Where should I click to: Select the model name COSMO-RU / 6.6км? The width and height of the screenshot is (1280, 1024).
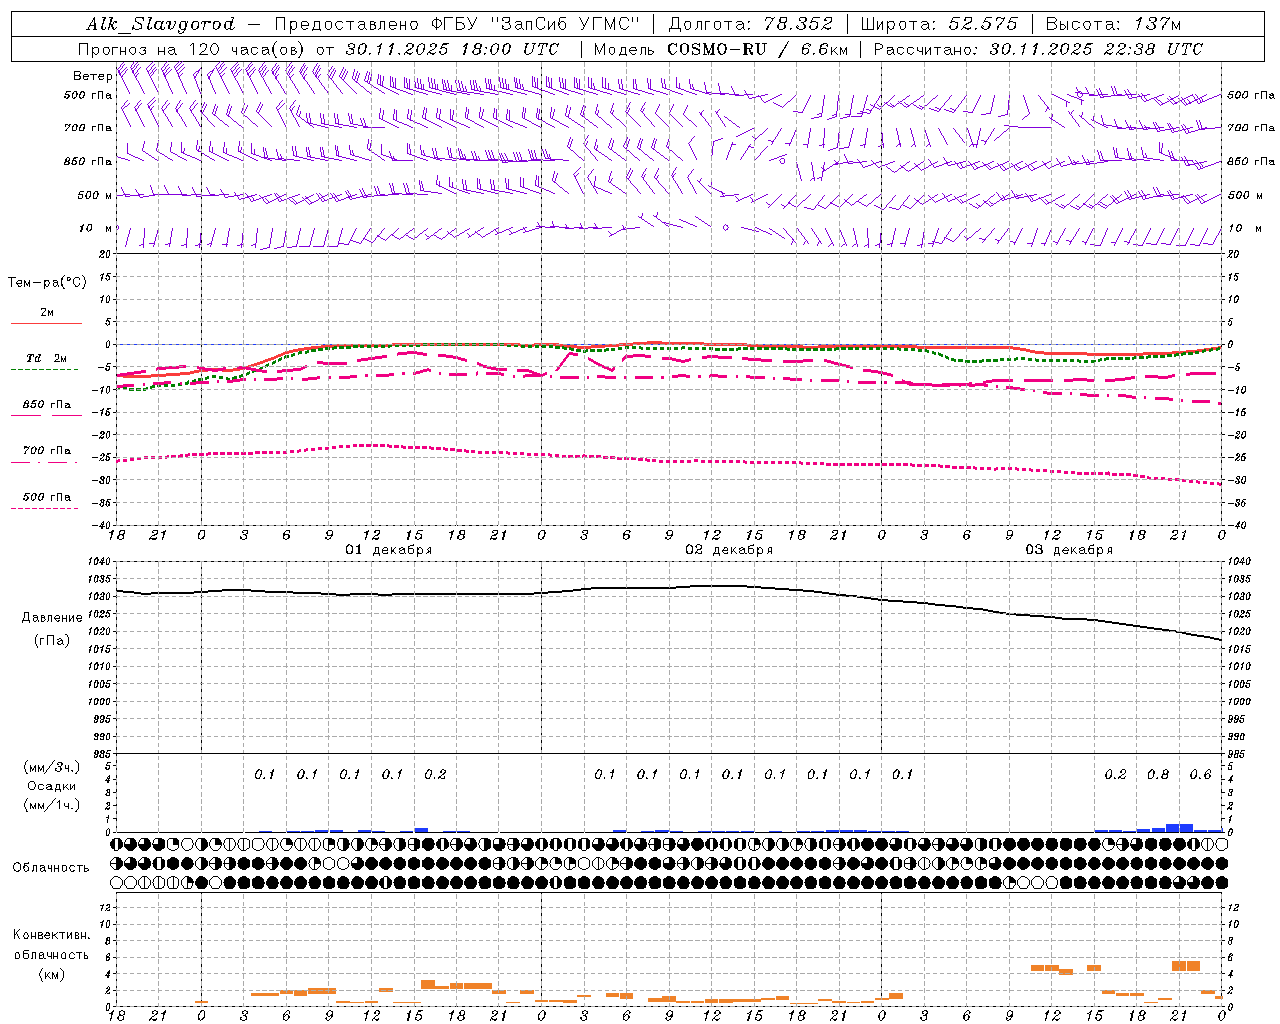[x=758, y=49]
